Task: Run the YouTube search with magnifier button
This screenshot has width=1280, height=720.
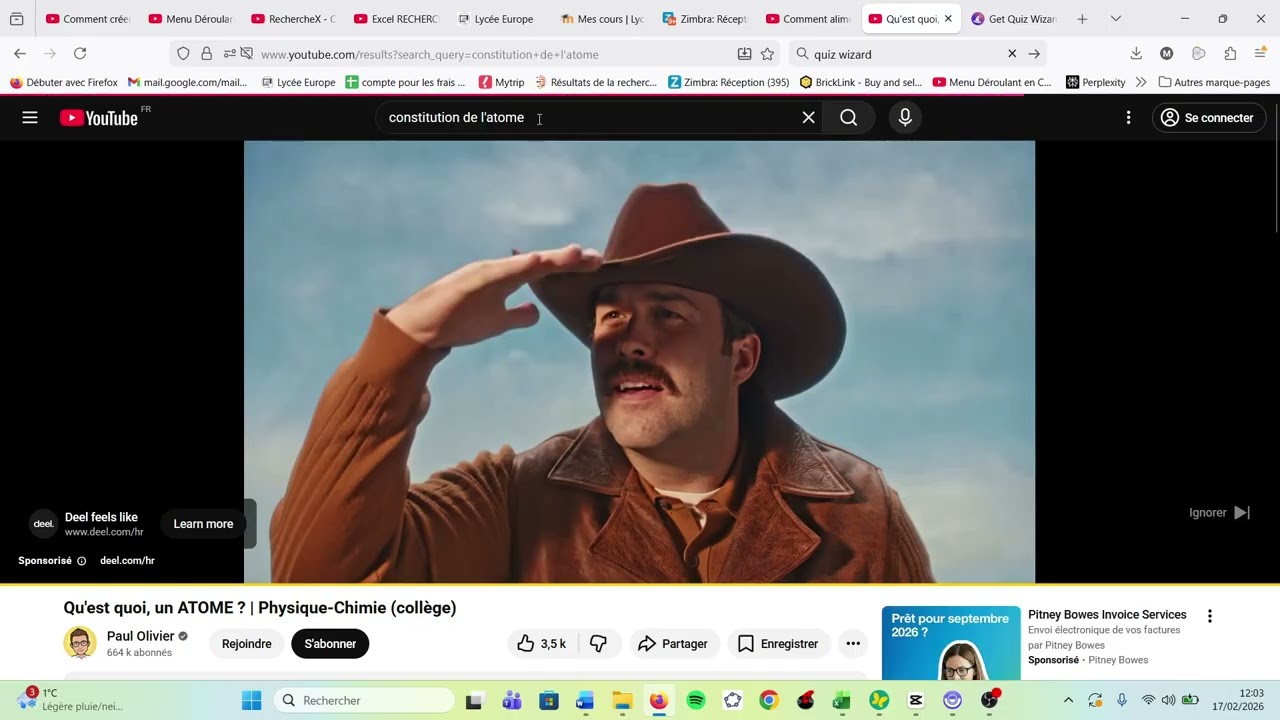Action: click(x=848, y=118)
